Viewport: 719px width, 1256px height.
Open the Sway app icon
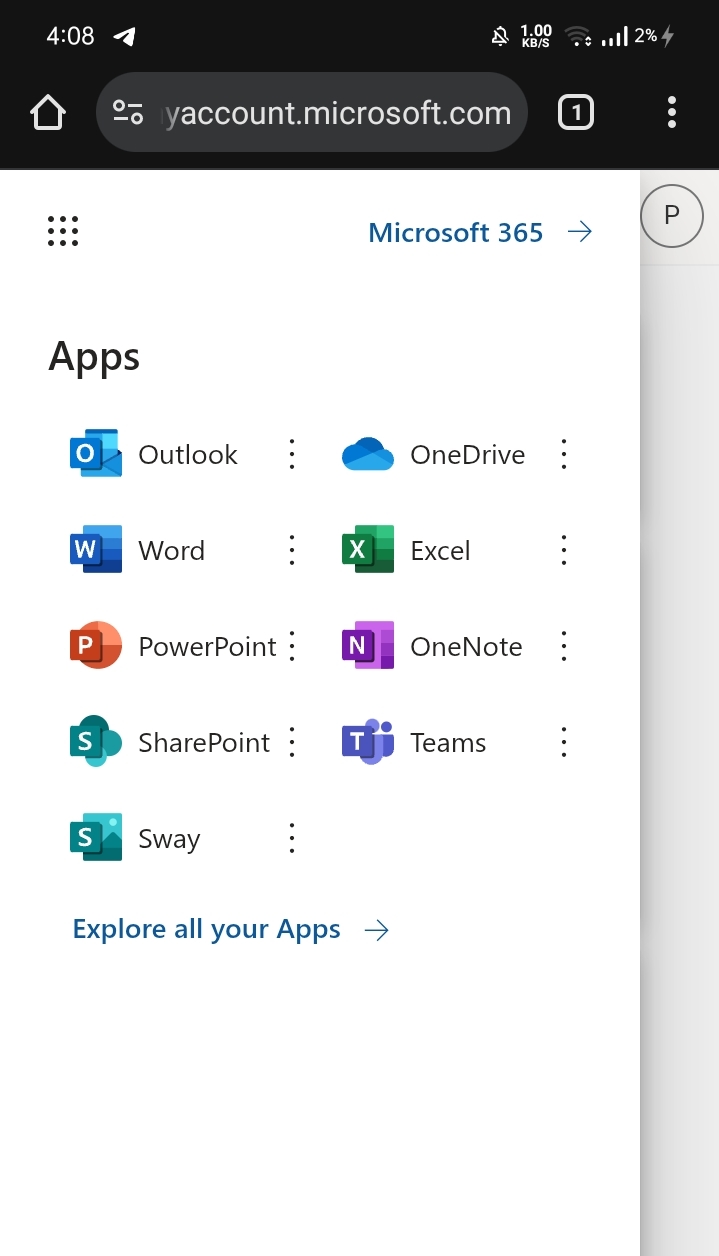click(95, 838)
